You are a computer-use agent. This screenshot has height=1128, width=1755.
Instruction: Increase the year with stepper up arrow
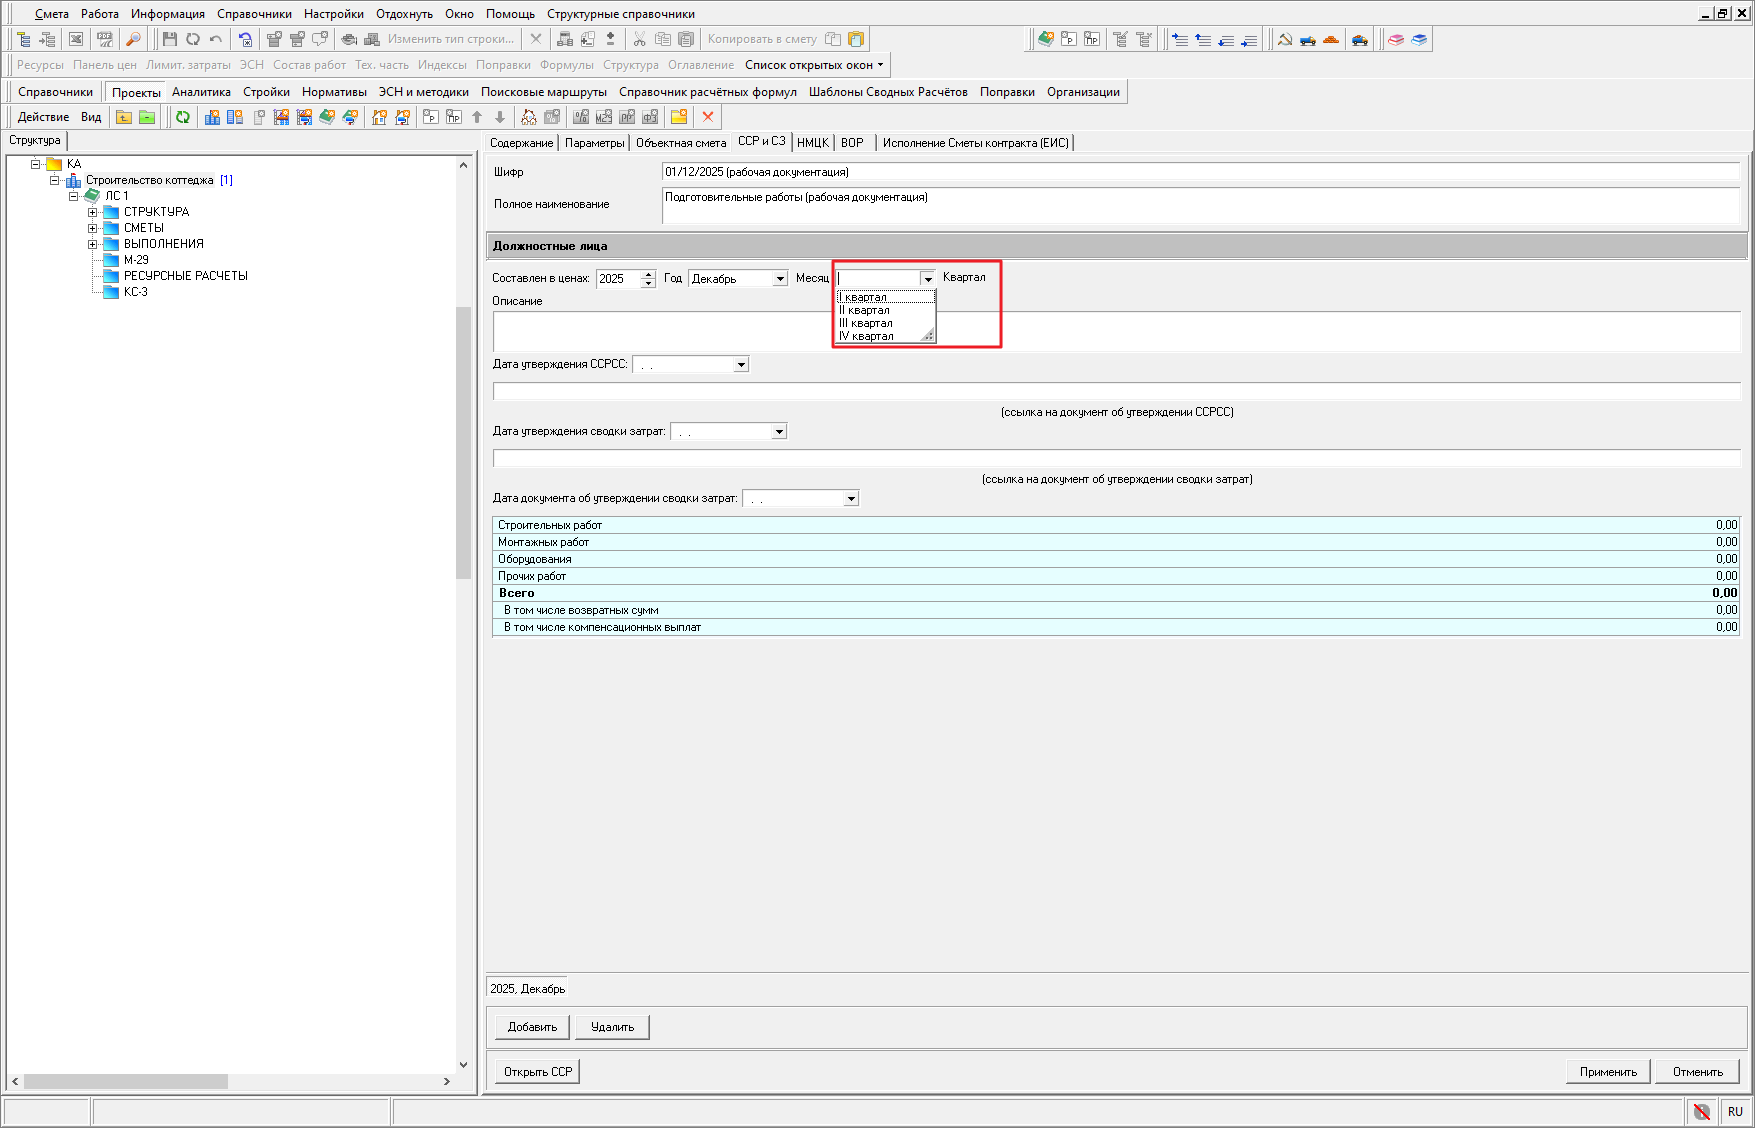pos(648,274)
